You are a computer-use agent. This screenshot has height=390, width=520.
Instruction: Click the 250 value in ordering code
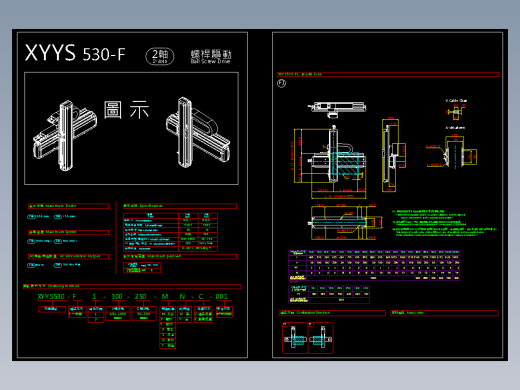tap(140, 297)
